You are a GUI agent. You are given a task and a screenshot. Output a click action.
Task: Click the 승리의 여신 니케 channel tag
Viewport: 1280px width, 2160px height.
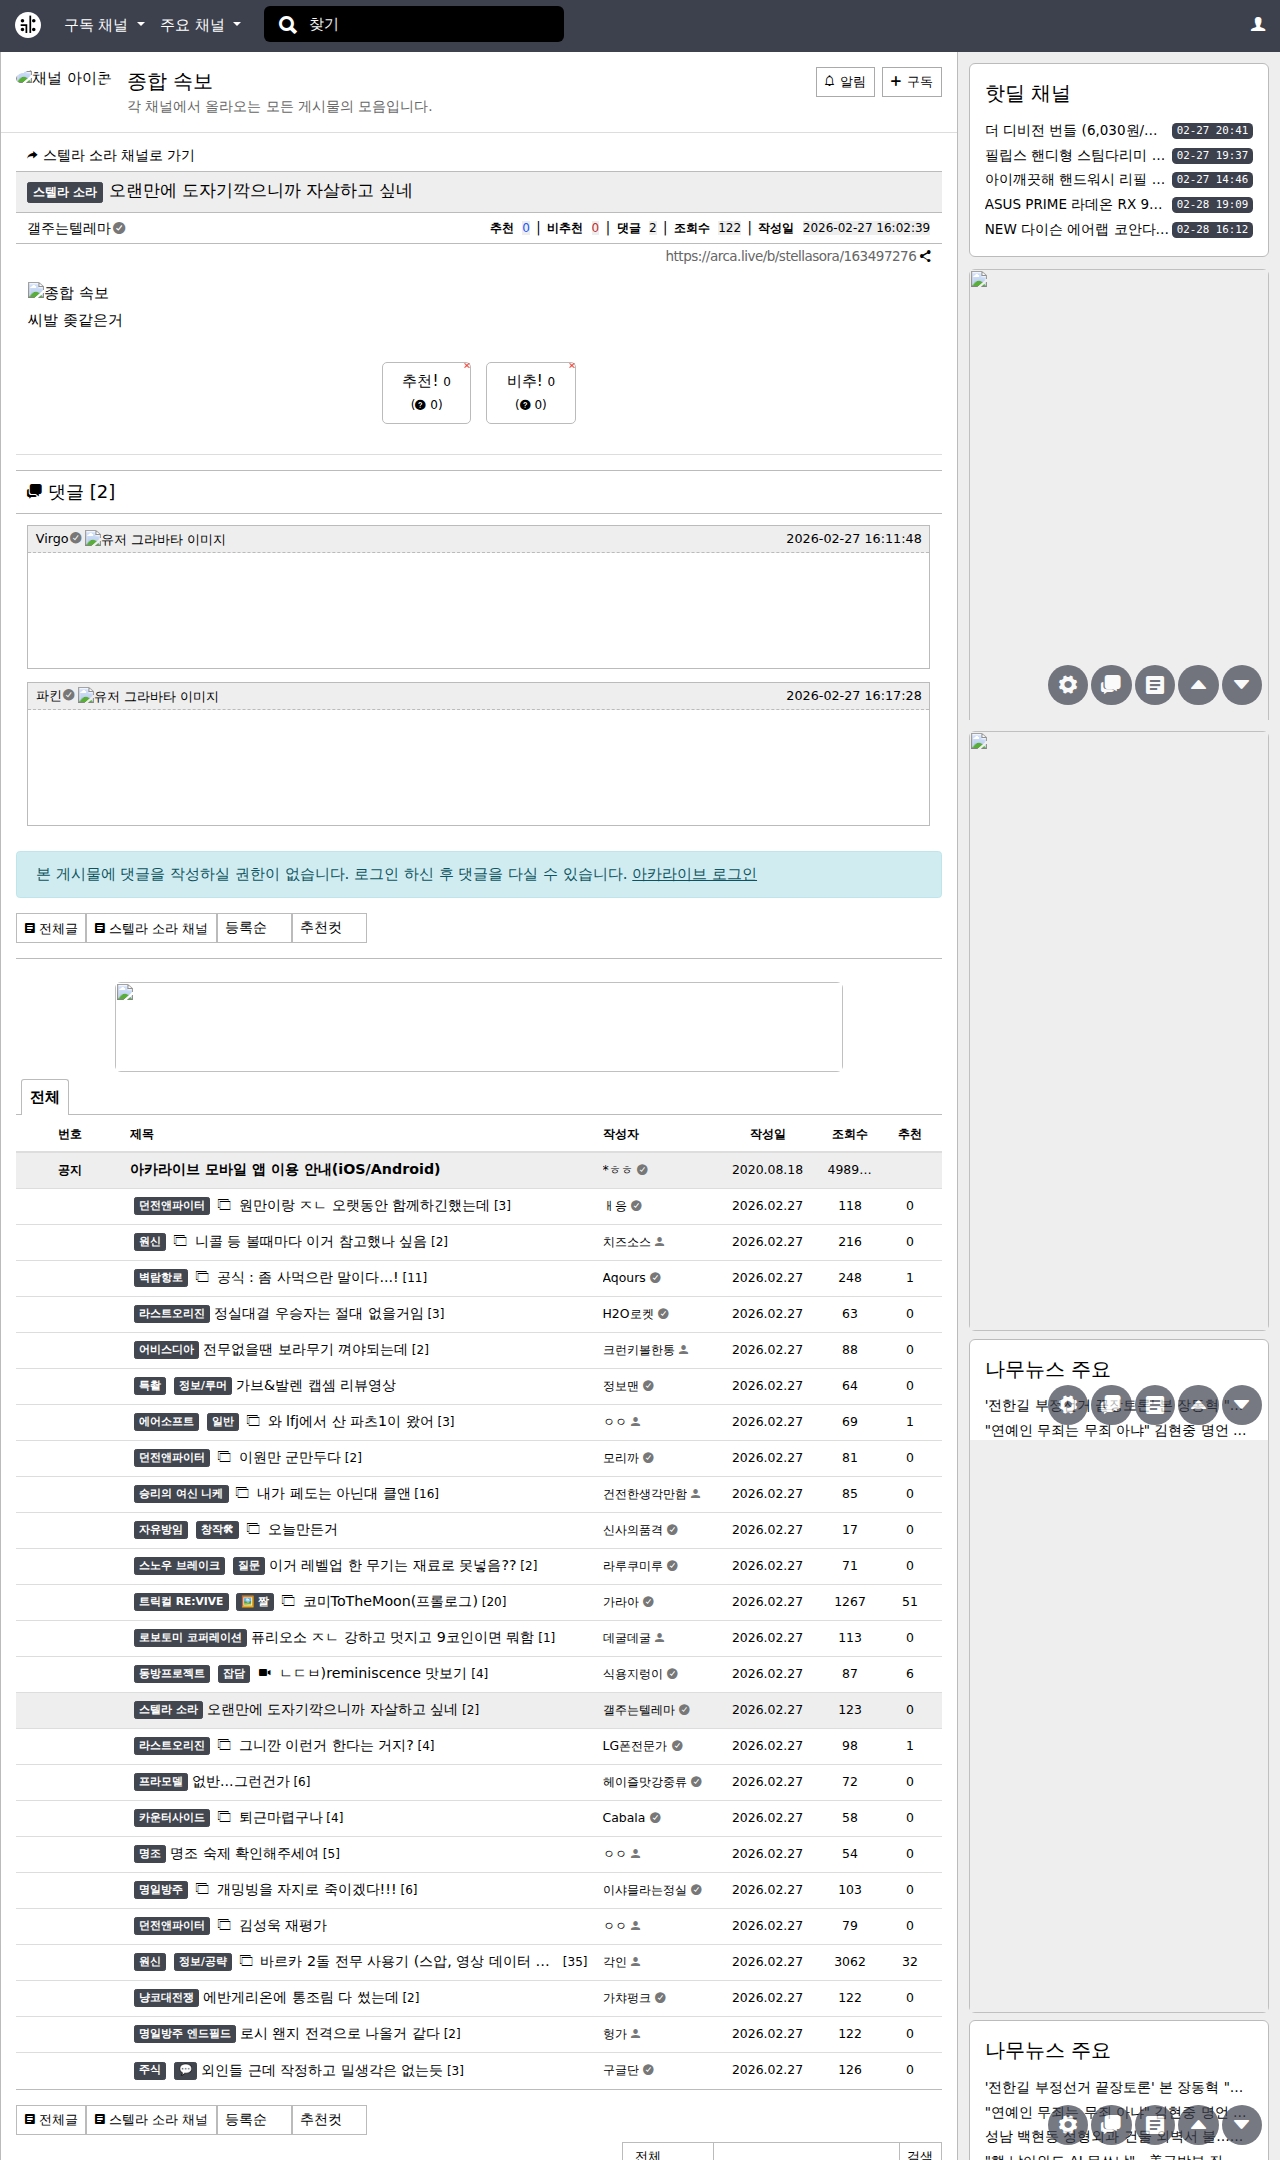(181, 1494)
